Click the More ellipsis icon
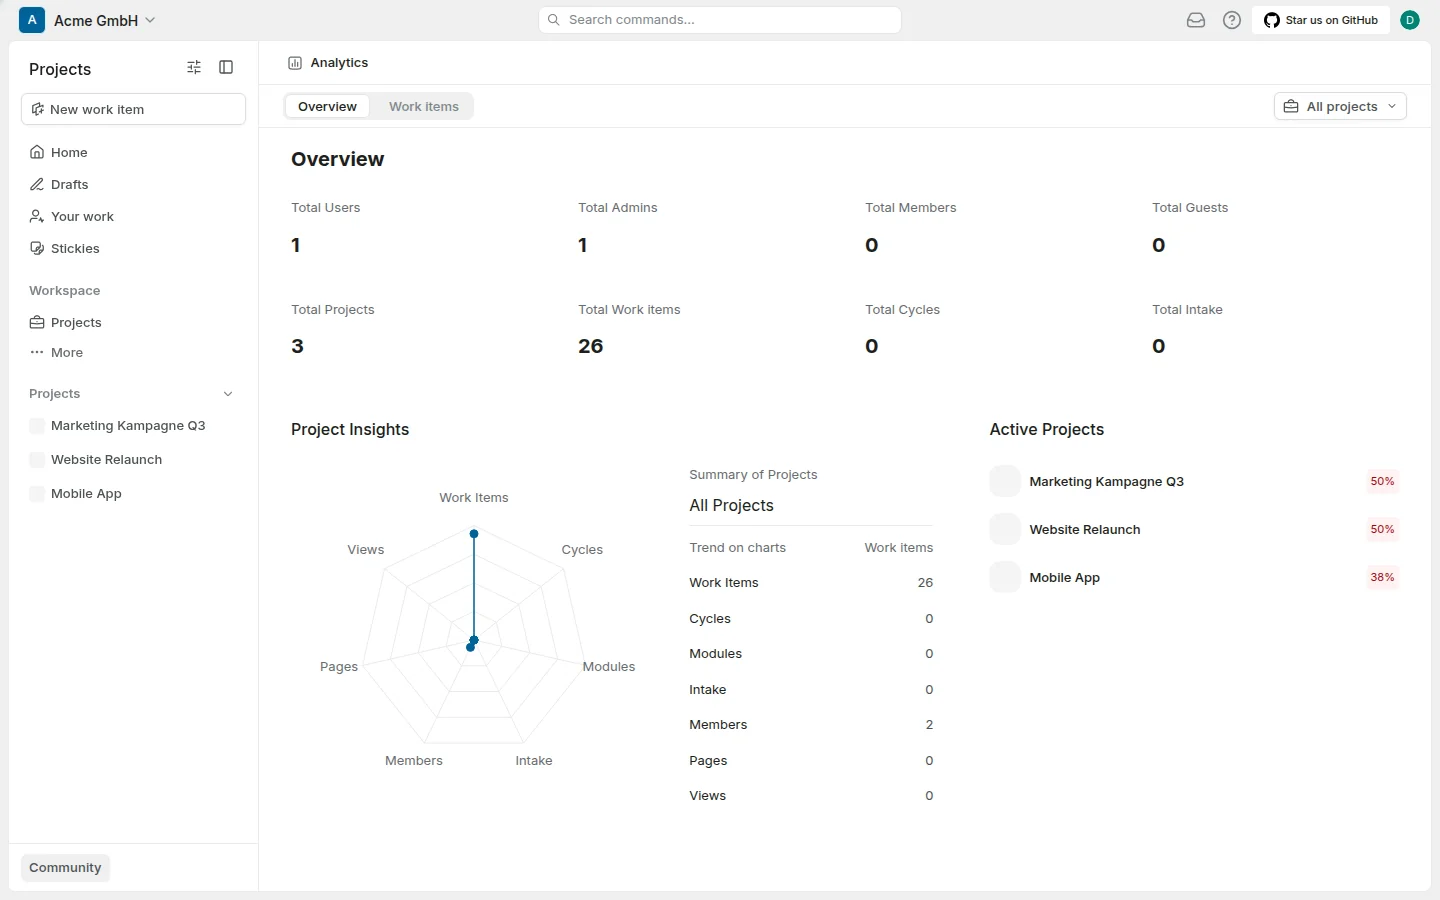The height and width of the screenshot is (900, 1440). point(37,352)
